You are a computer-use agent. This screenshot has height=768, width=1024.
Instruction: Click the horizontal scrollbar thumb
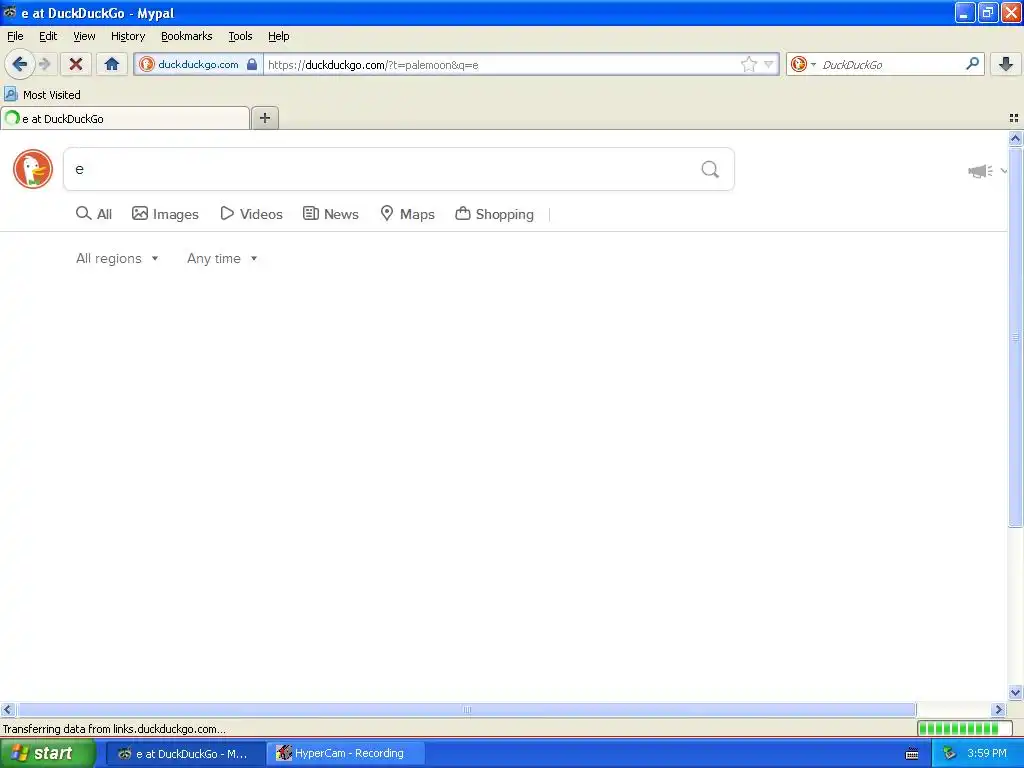click(467, 709)
